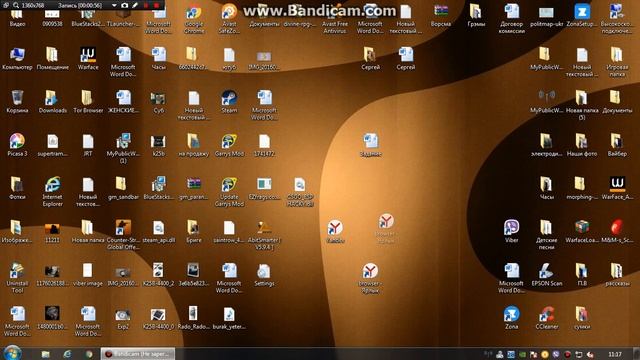Open the Steam shortcut

coord(229,101)
